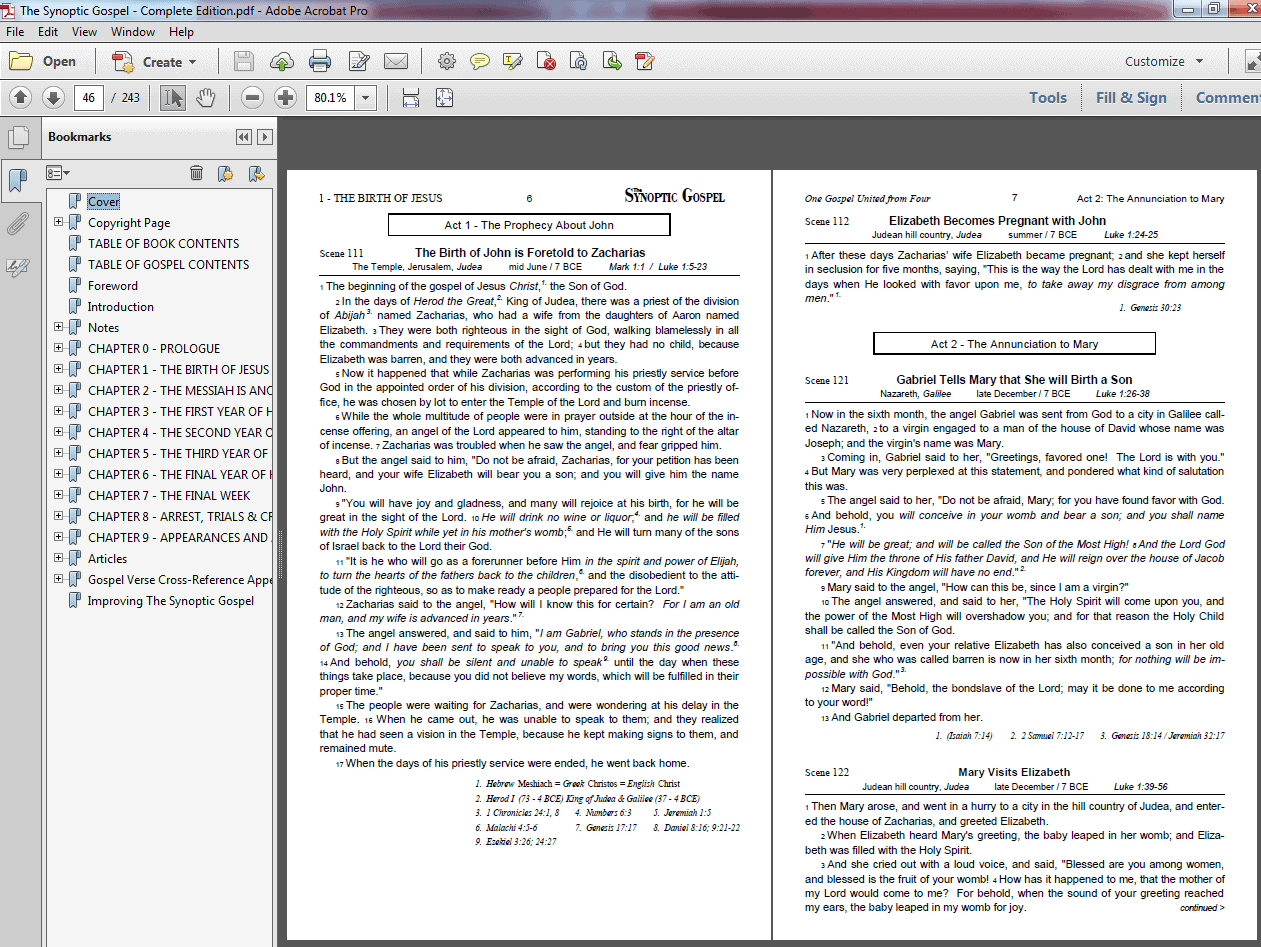Click the edit text pencil-on-page icon
1261x947 pixels.
pos(359,62)
